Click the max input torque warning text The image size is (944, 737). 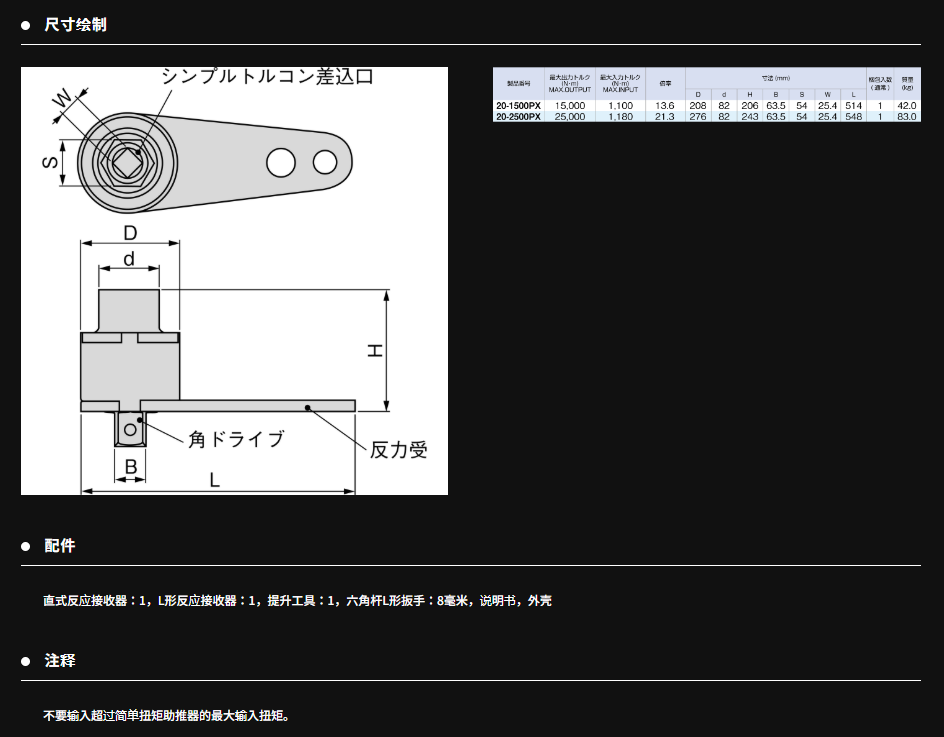[166, 716]
